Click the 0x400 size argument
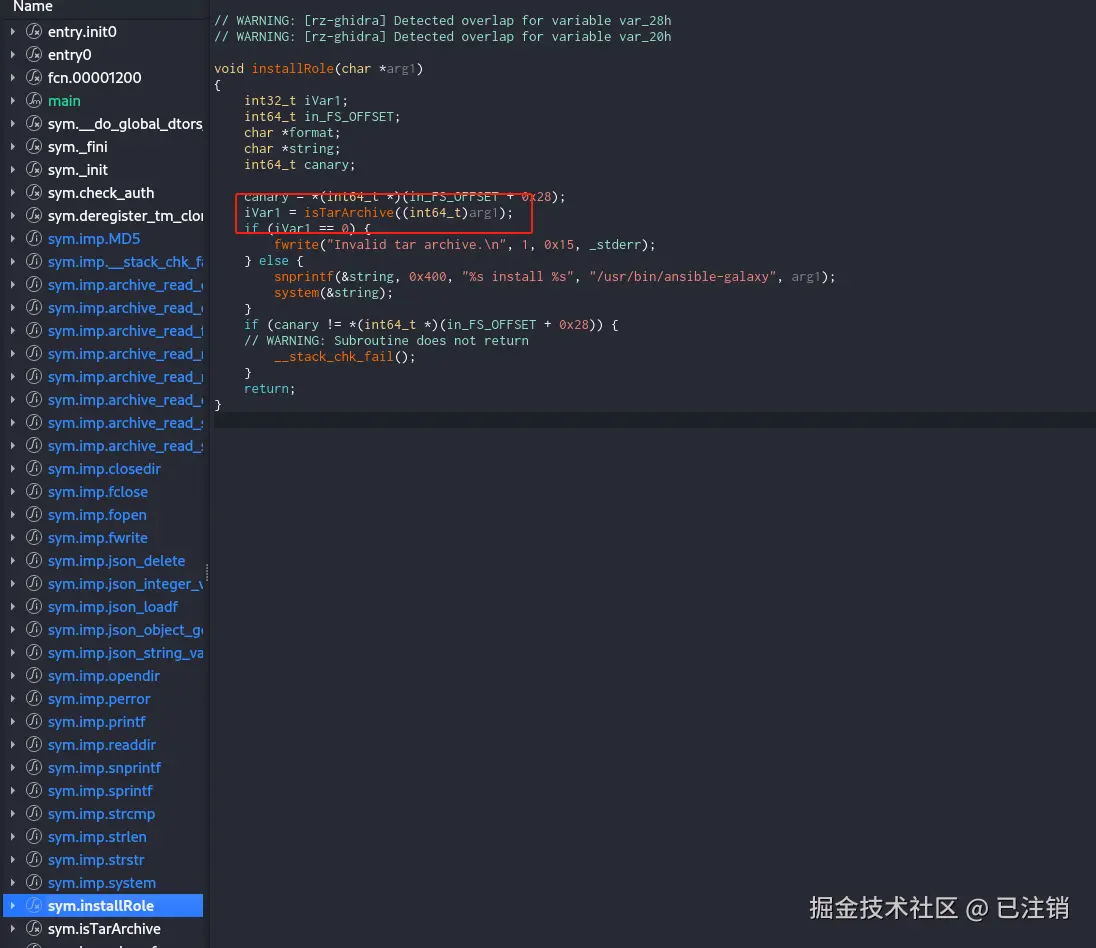 pos(428,277)
